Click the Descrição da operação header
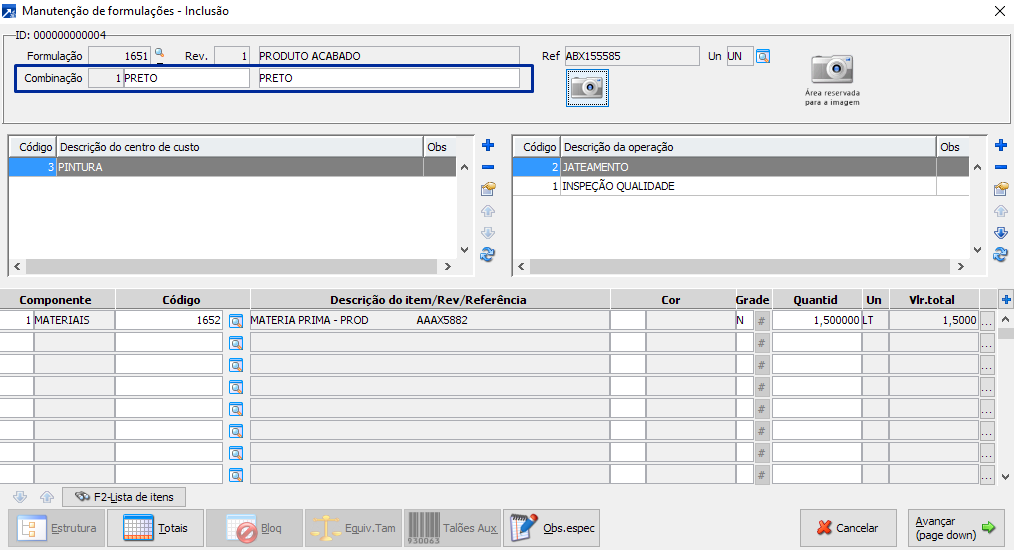Screen dimensions: 1014x550 coord(748,147)
